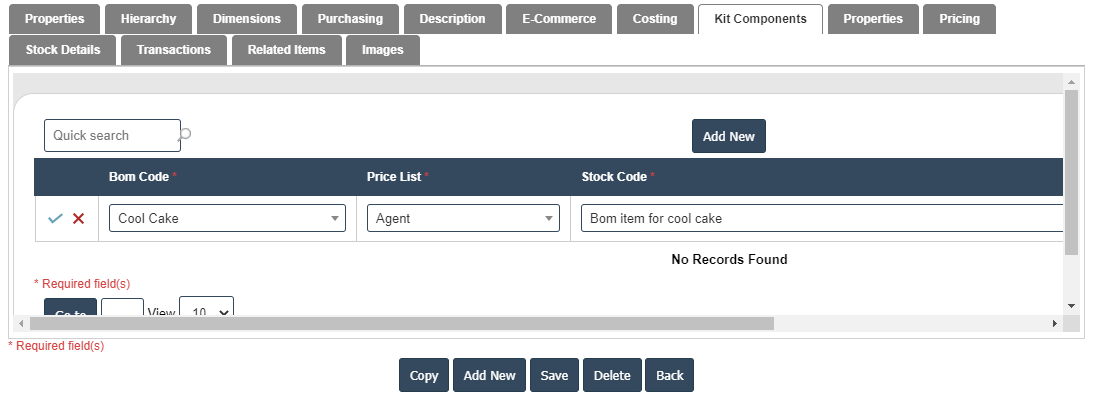
Task: Click the Copy button
Action: pos(424,375)
